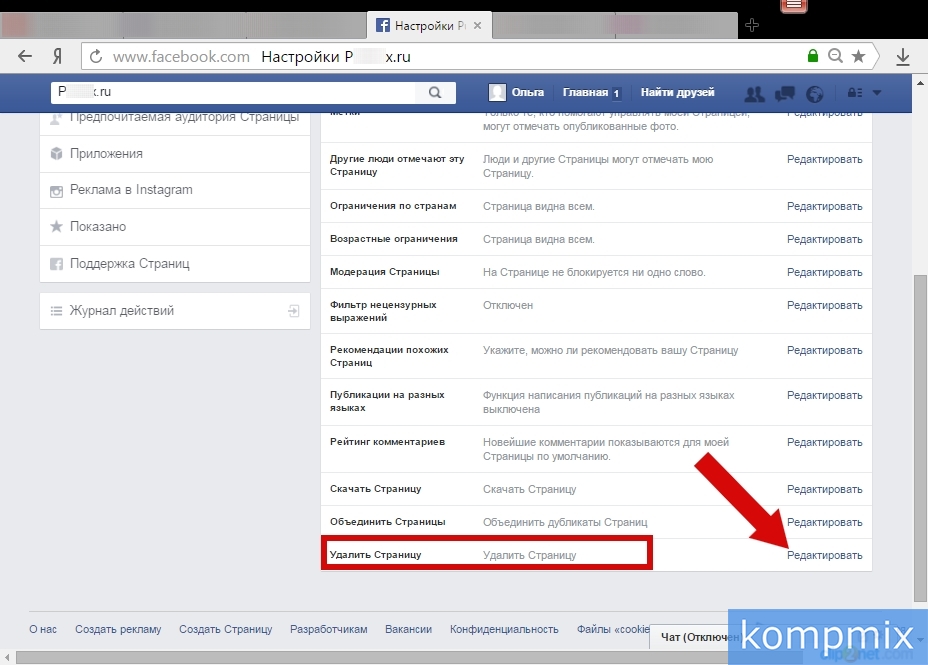Go to Ольга profile link
This screenshot has width=928, height=665.
click(x=527, y=92)
